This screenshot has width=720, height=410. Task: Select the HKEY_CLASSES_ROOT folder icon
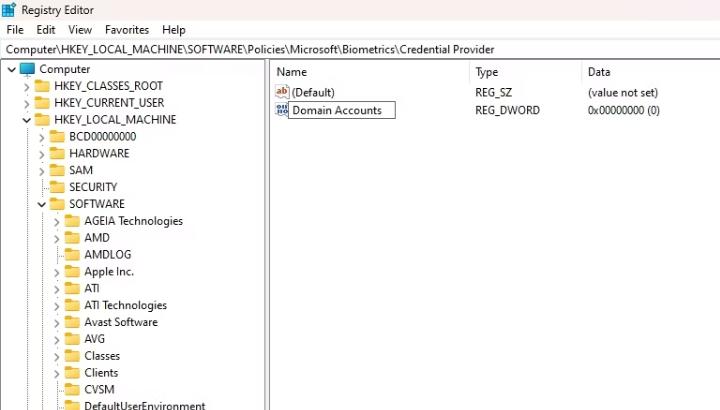[x=42, y=86]
